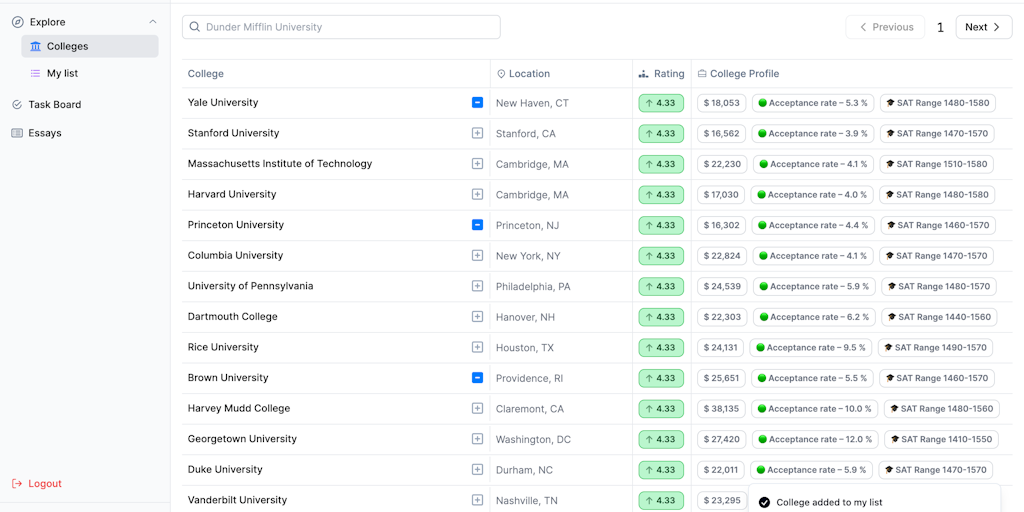This screenshot has width=1024, height=512.
Task: Remove Princeton University from my list
Action: click(x=477, y=225)
